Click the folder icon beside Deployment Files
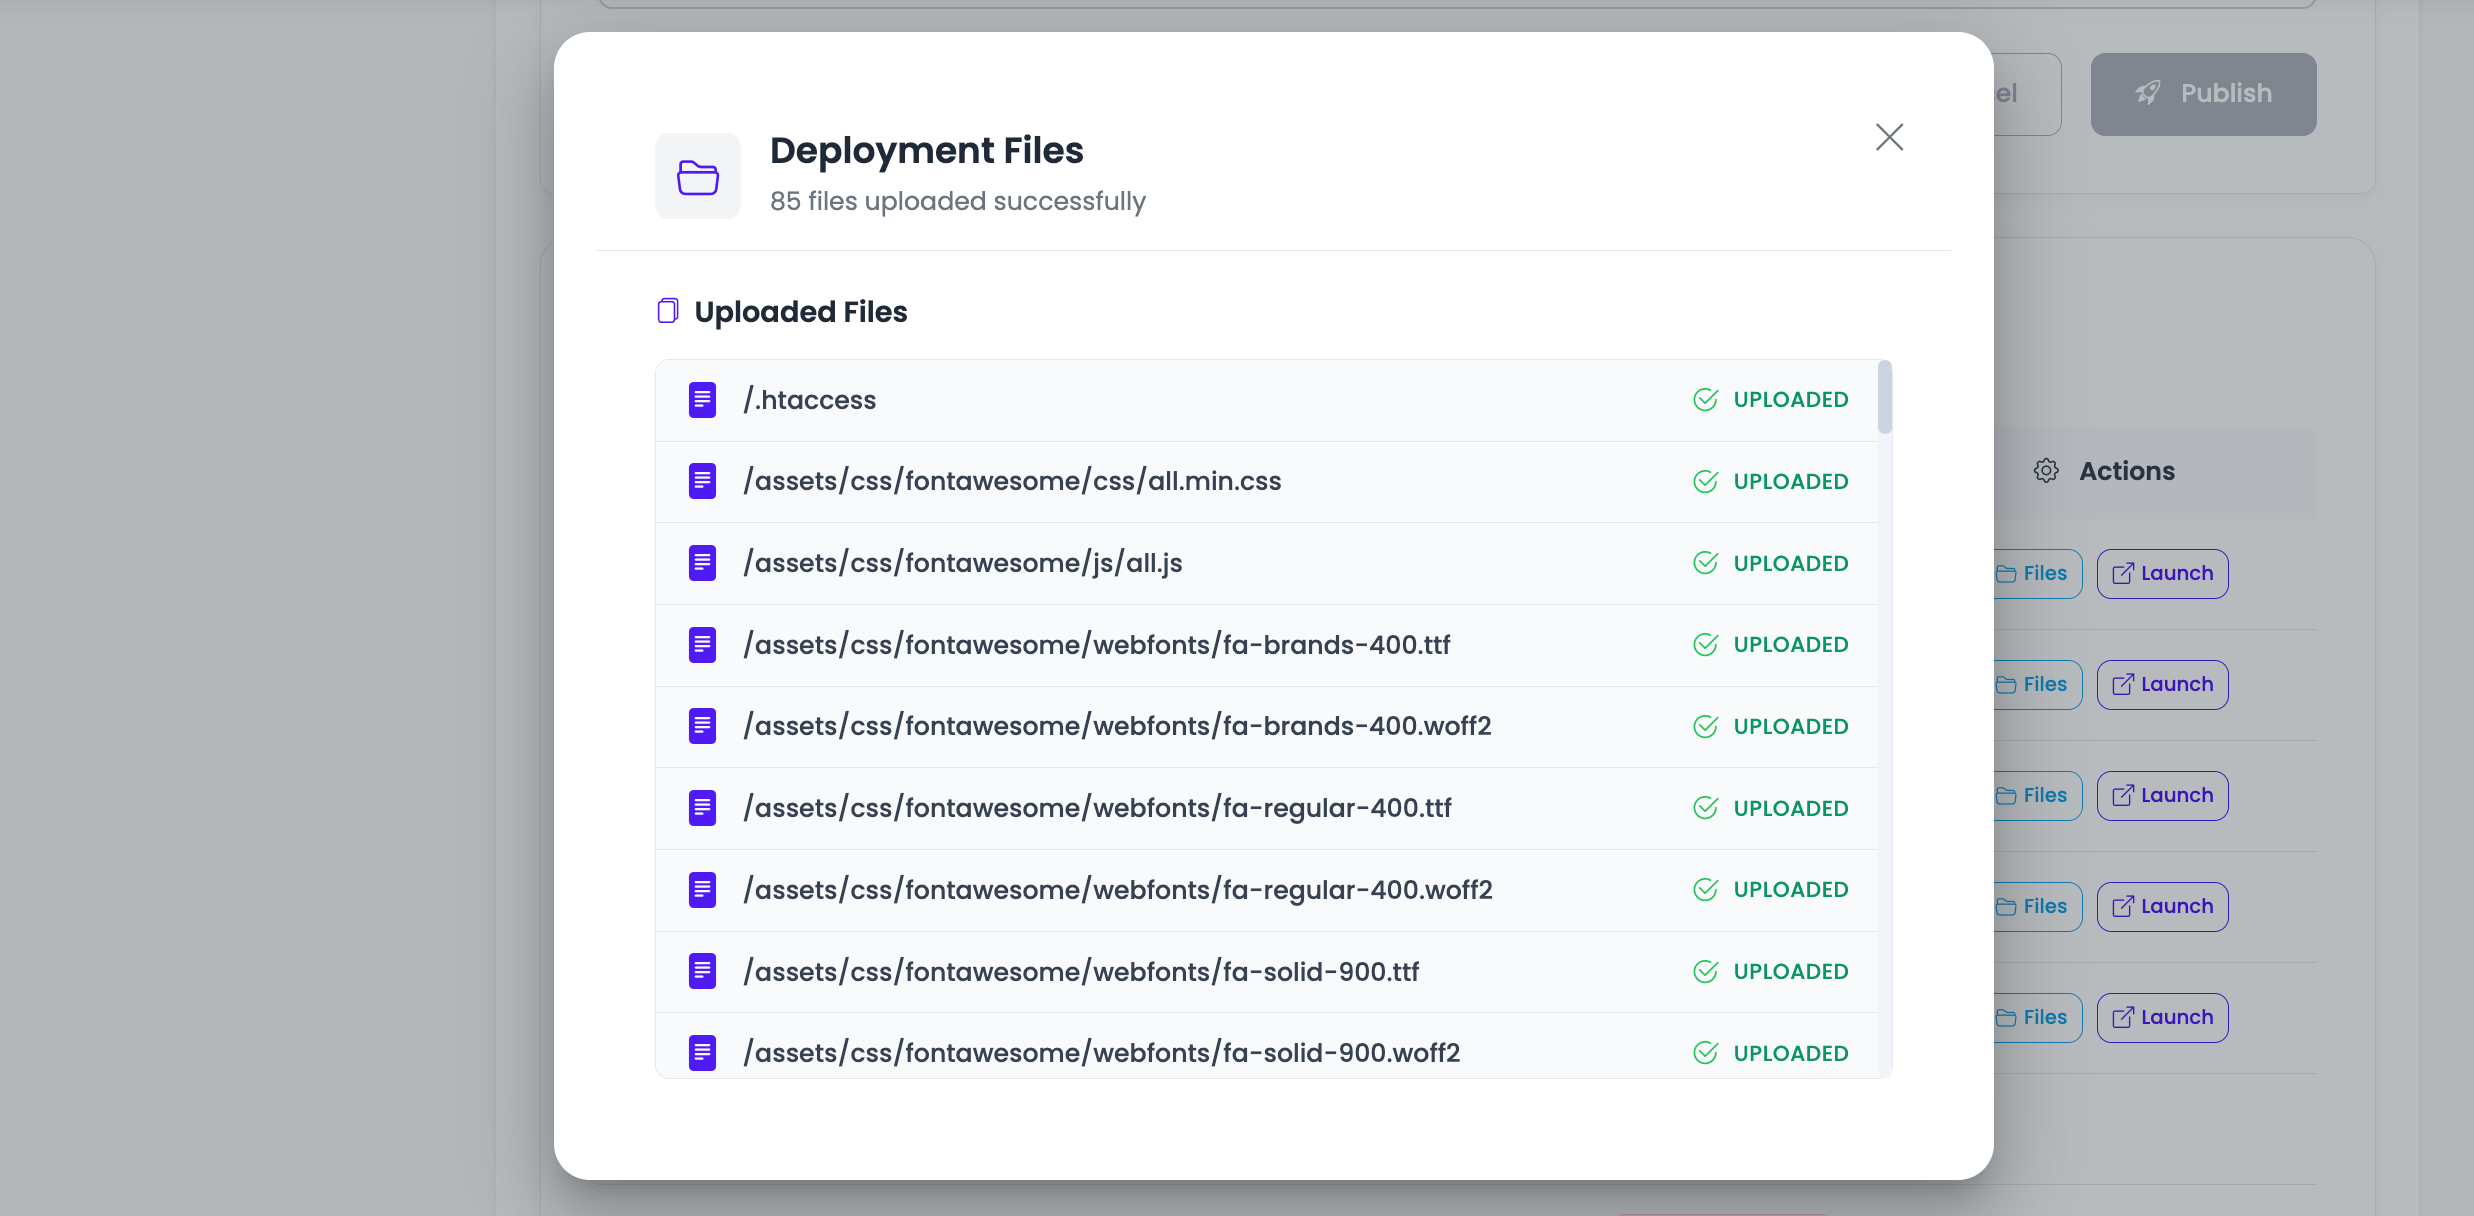 click(x=698, y=177)
